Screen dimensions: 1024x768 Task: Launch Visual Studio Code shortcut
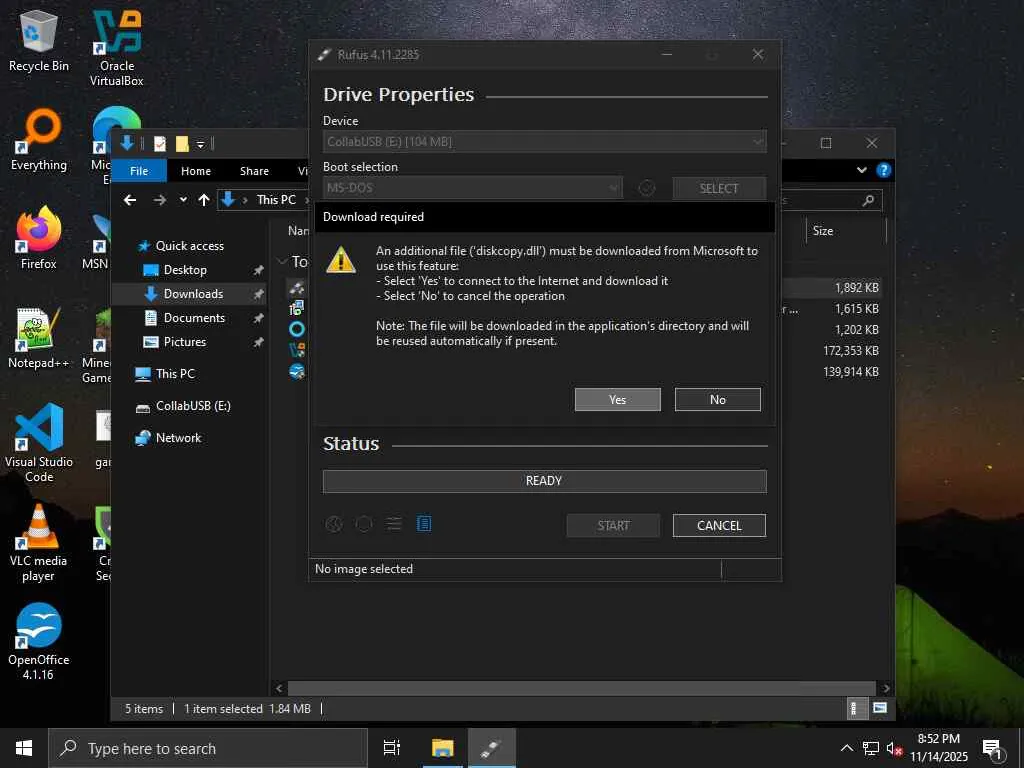[39, 444]
